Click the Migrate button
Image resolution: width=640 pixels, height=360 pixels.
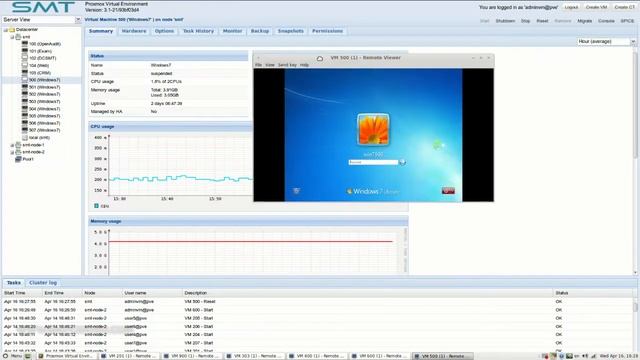(x=584, y=21)
